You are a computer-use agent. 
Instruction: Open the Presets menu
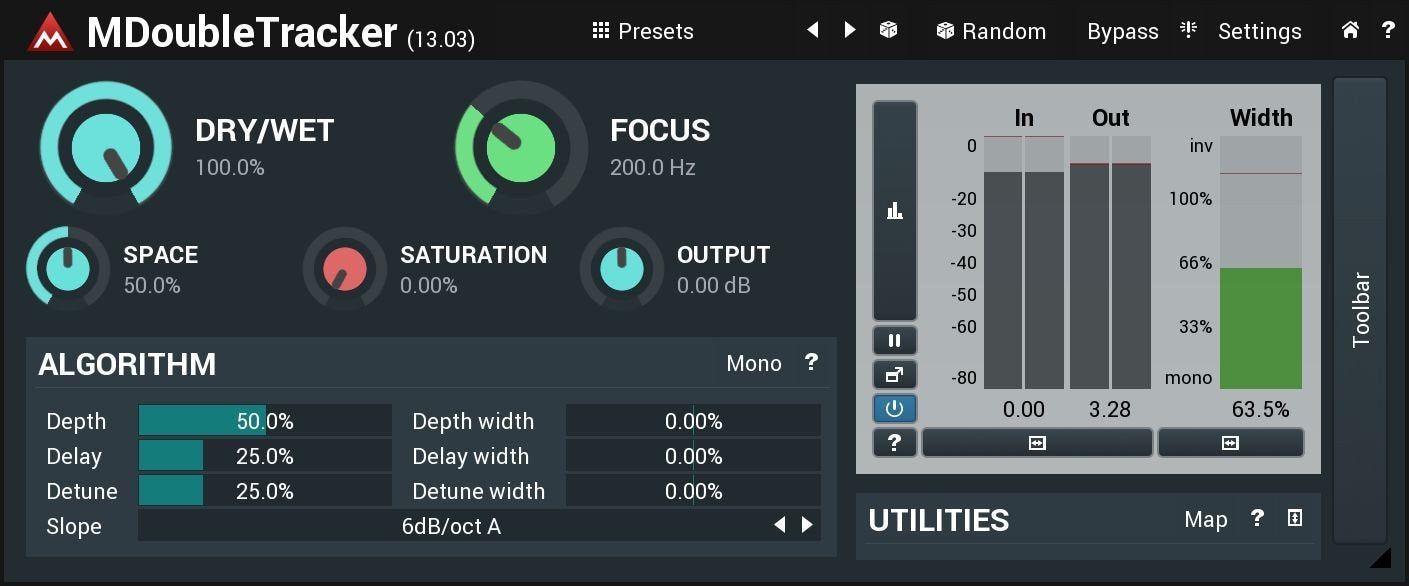click(644, 31)
